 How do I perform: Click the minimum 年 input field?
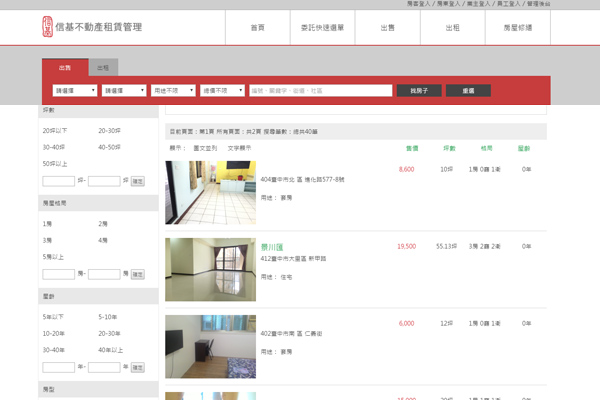59,367
